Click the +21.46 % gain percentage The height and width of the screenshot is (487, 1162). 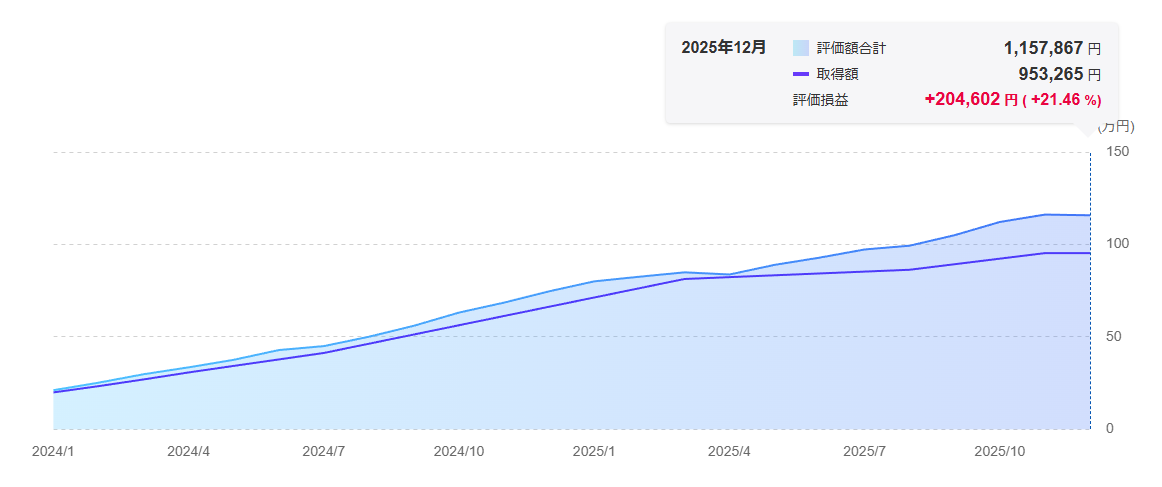pyautogui.click(x=1062, y=100)
